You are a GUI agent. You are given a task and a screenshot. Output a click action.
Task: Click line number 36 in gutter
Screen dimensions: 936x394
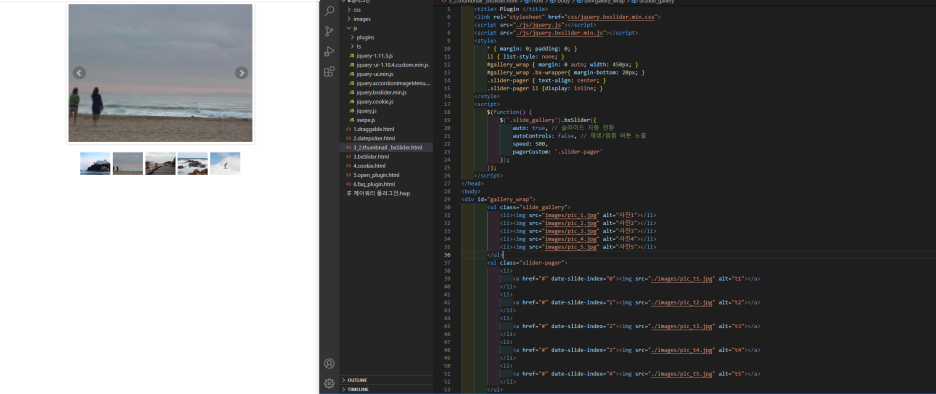pyautogui.click(x=447, y=255)
